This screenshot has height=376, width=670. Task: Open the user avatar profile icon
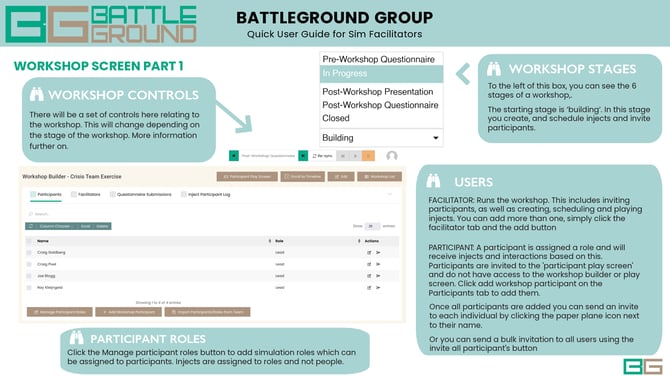click(392, 156)
